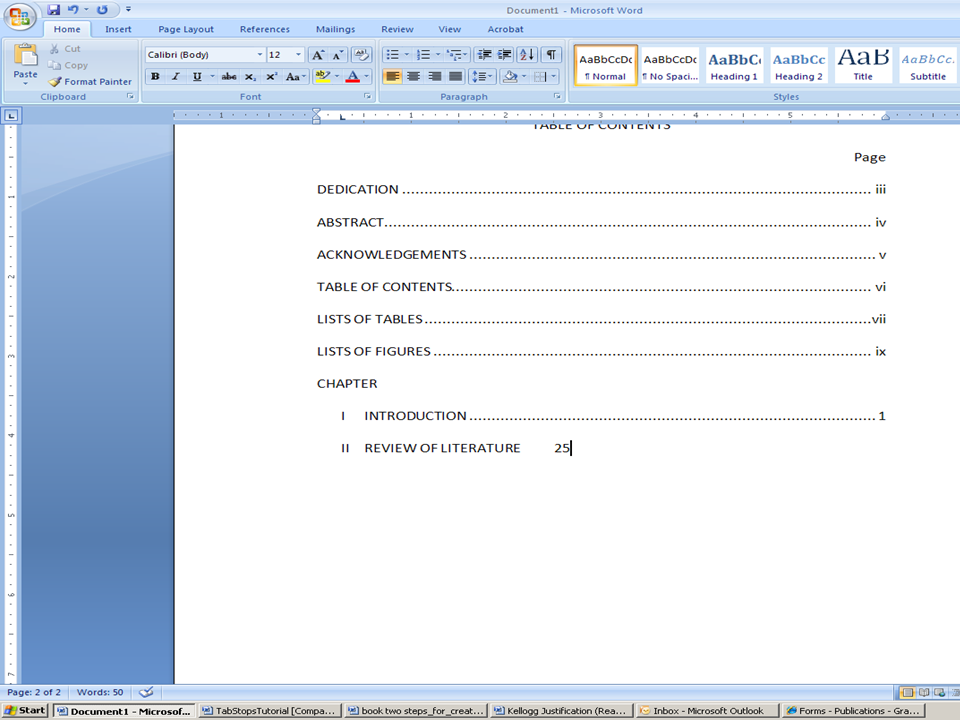Toggle Subscript formatting
This screenshot has height=720, width=960.
[250, 77]
